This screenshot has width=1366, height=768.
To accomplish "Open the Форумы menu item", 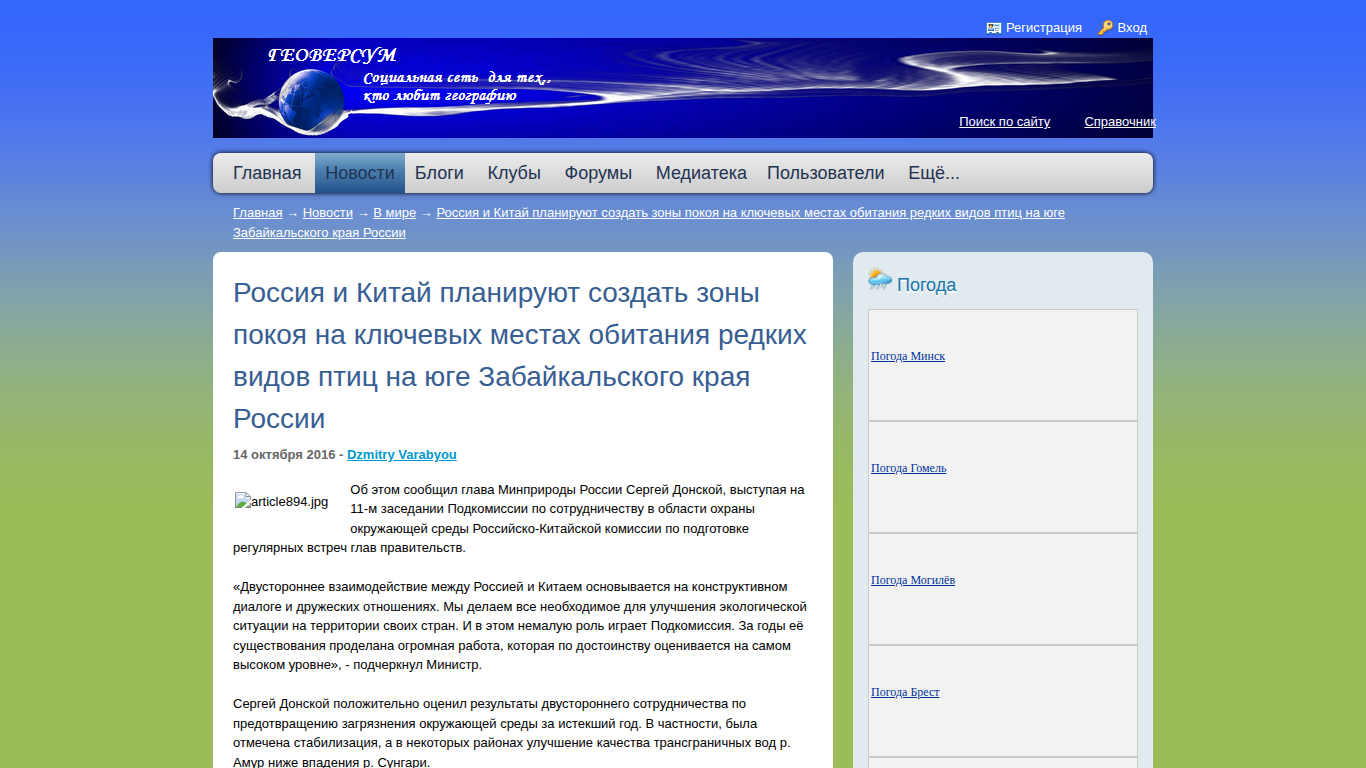I will pyautogui.click(x=598, y=173).
